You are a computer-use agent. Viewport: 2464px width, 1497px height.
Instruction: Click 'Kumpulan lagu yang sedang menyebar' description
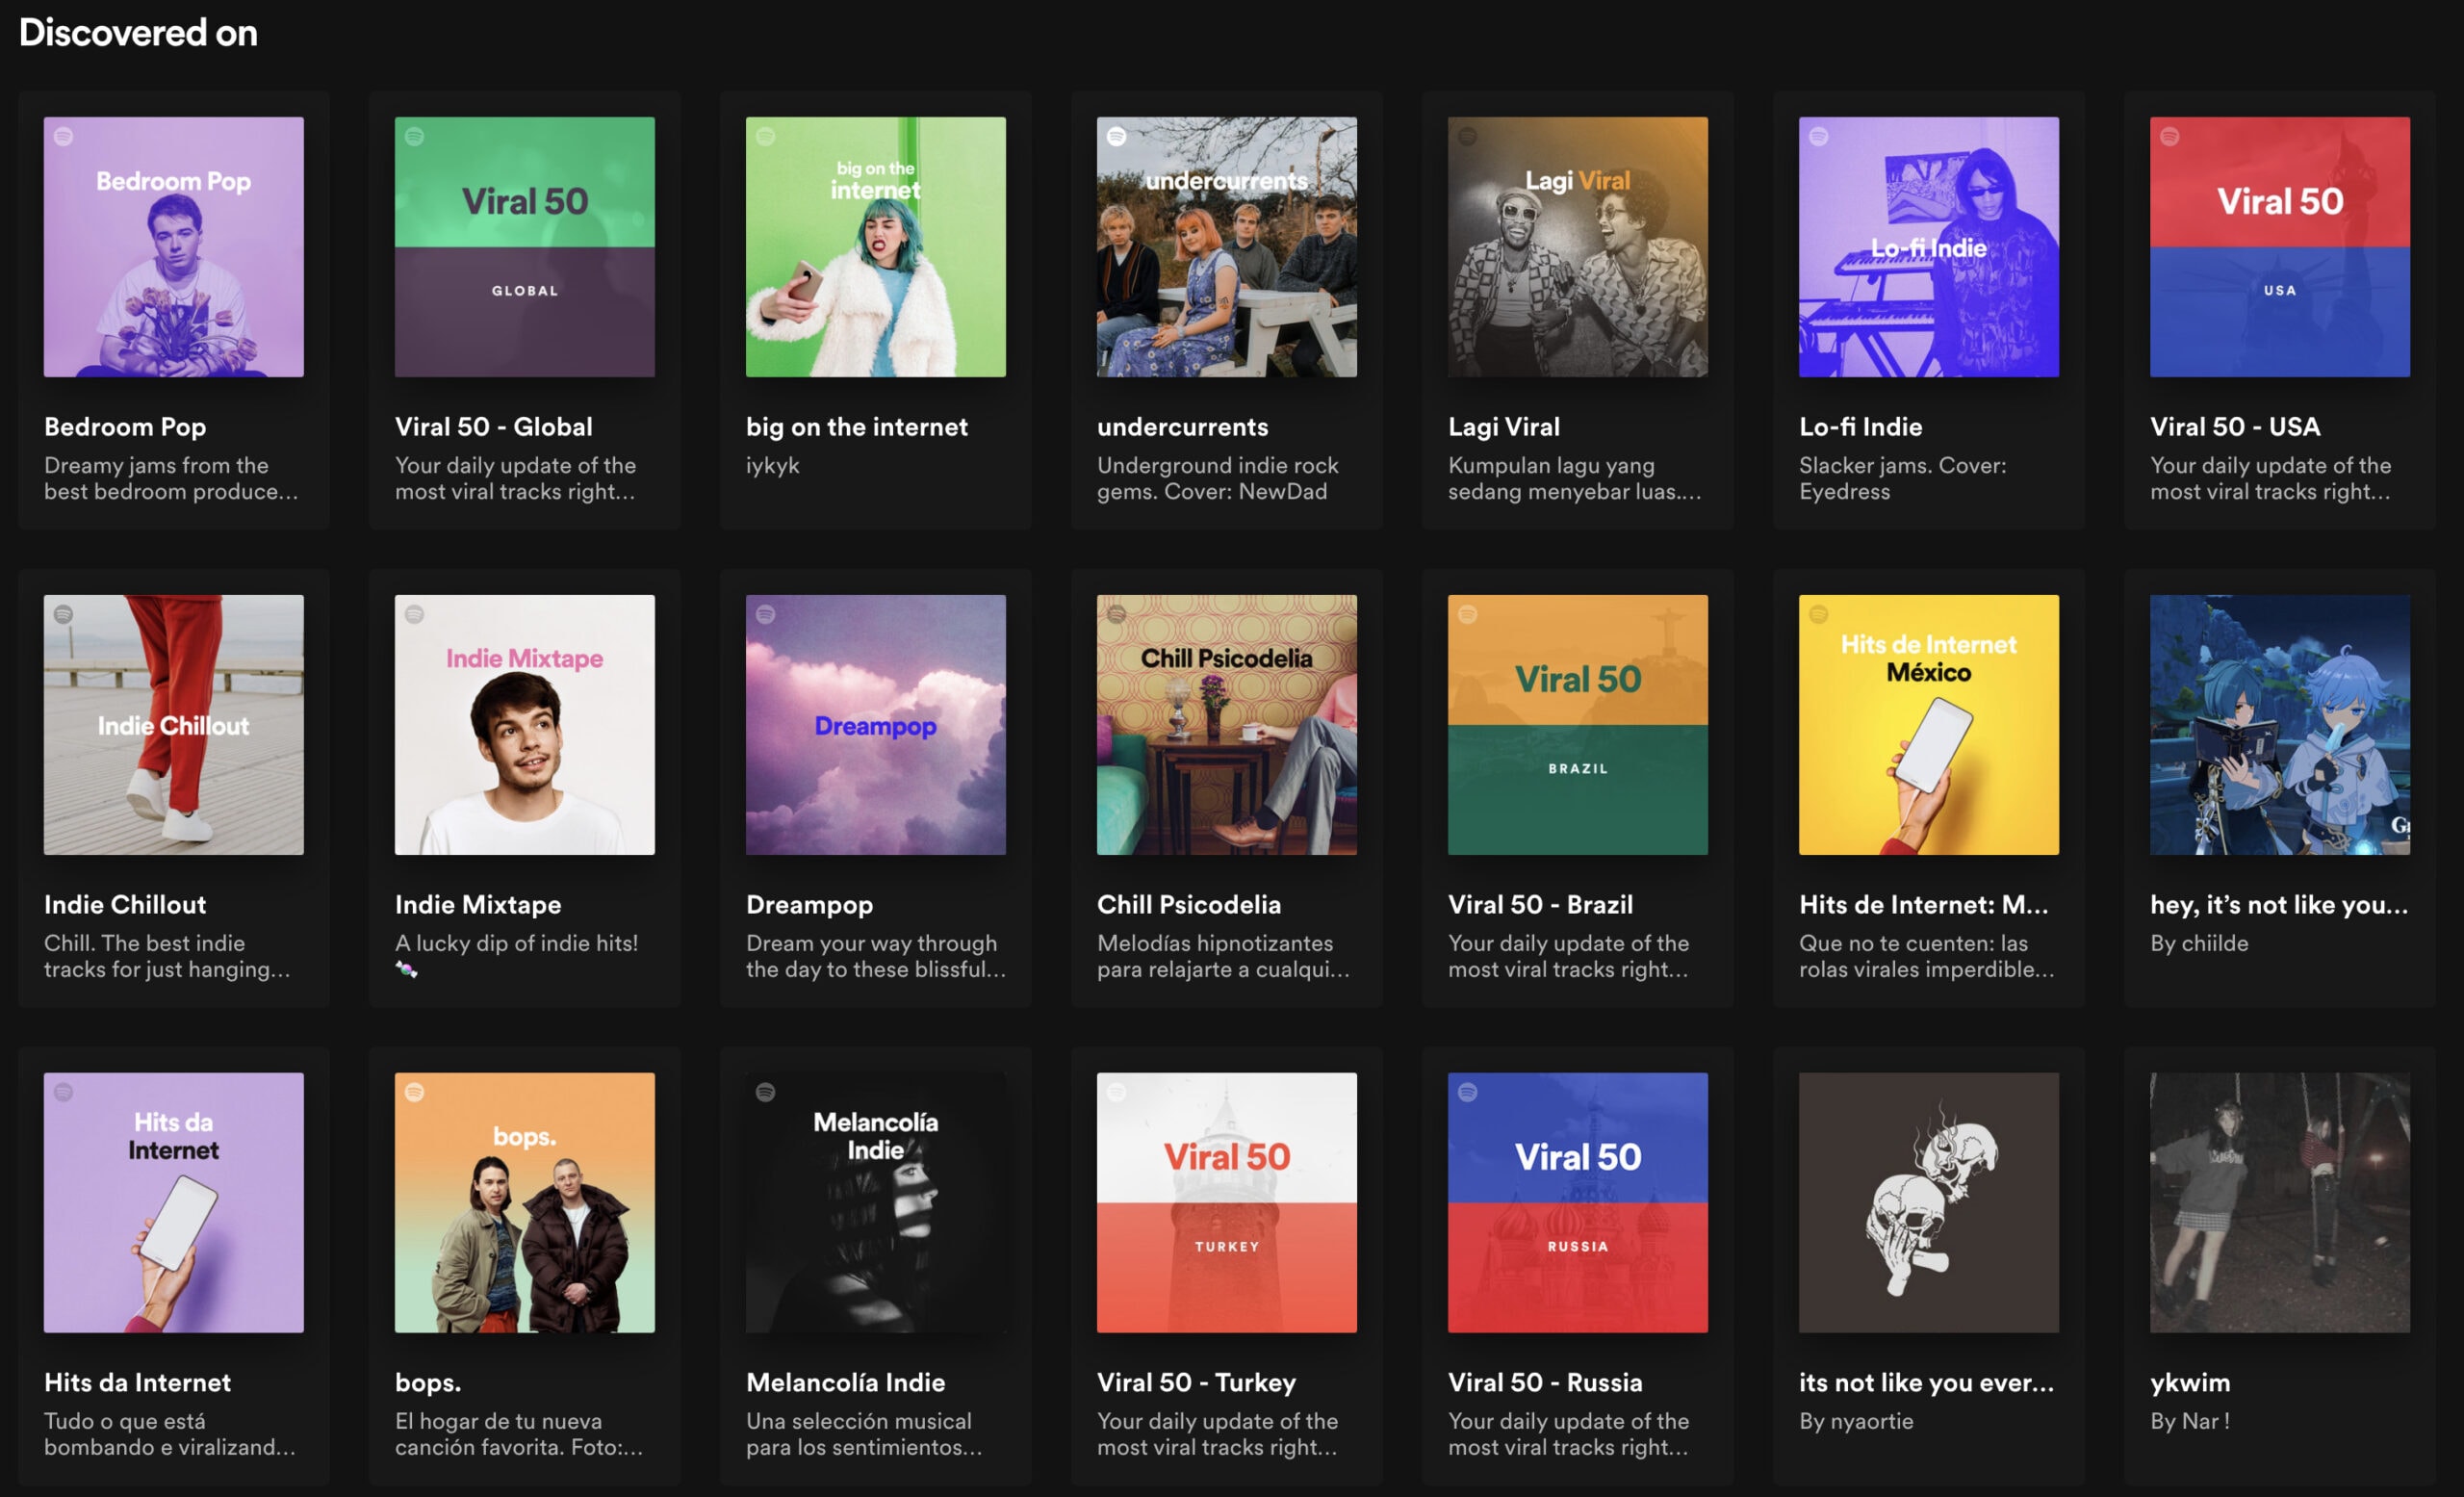pos(1575,479)
